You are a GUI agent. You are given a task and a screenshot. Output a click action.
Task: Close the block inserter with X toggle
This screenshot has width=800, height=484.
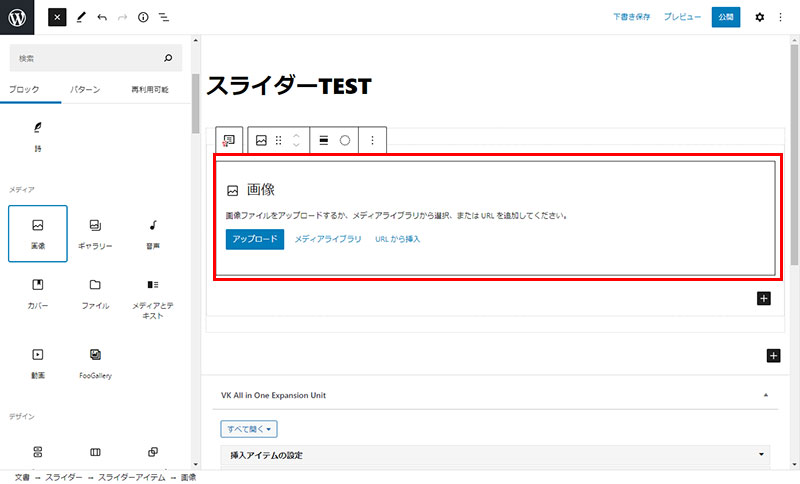tap(57, 18)
